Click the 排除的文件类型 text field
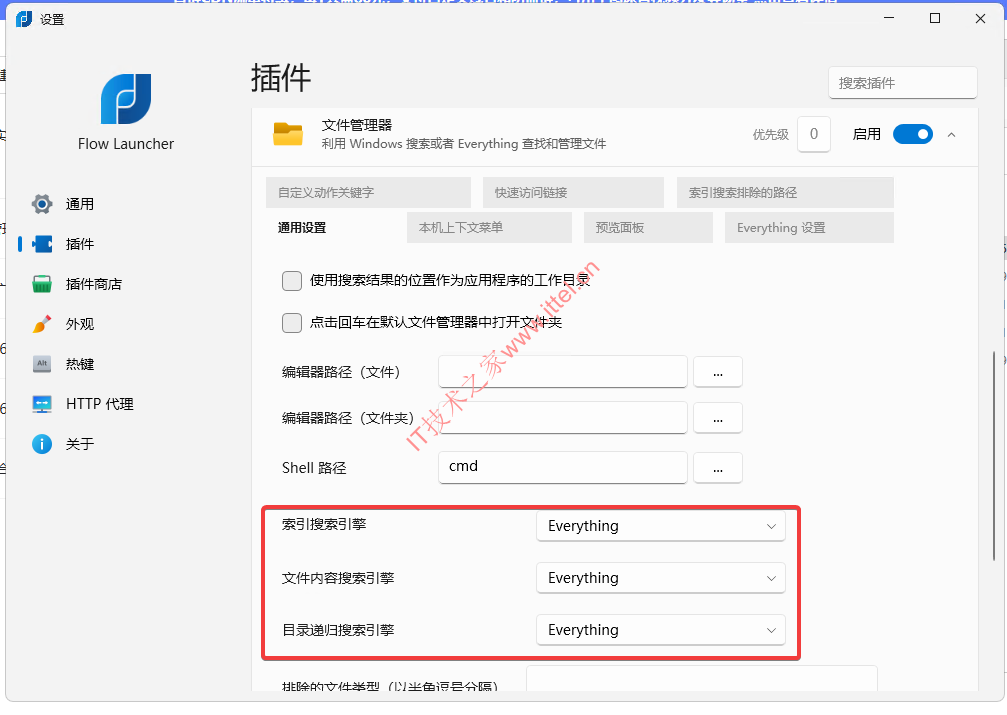Image resolution: width=1007 pixels, height=715 pixels. [702, 679]
